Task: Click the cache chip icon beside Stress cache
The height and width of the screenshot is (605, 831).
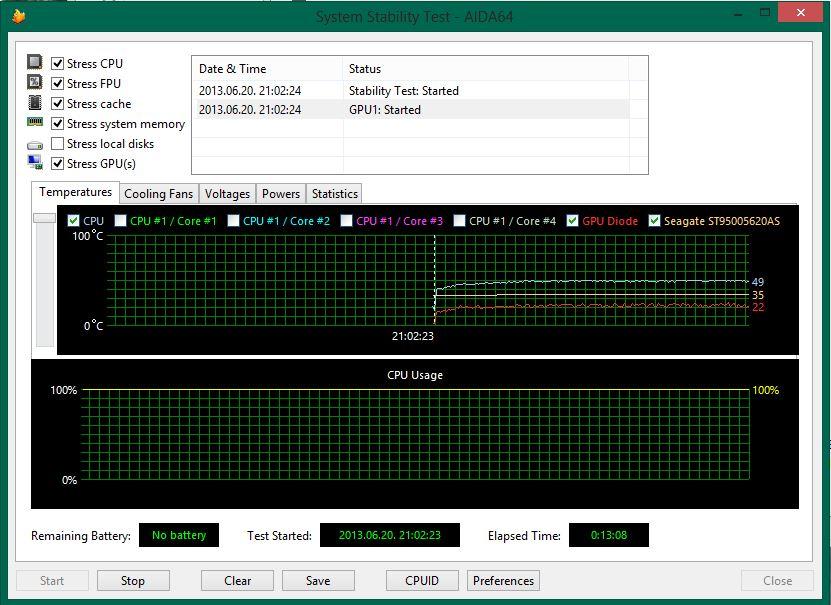Action: pos(35,102)
